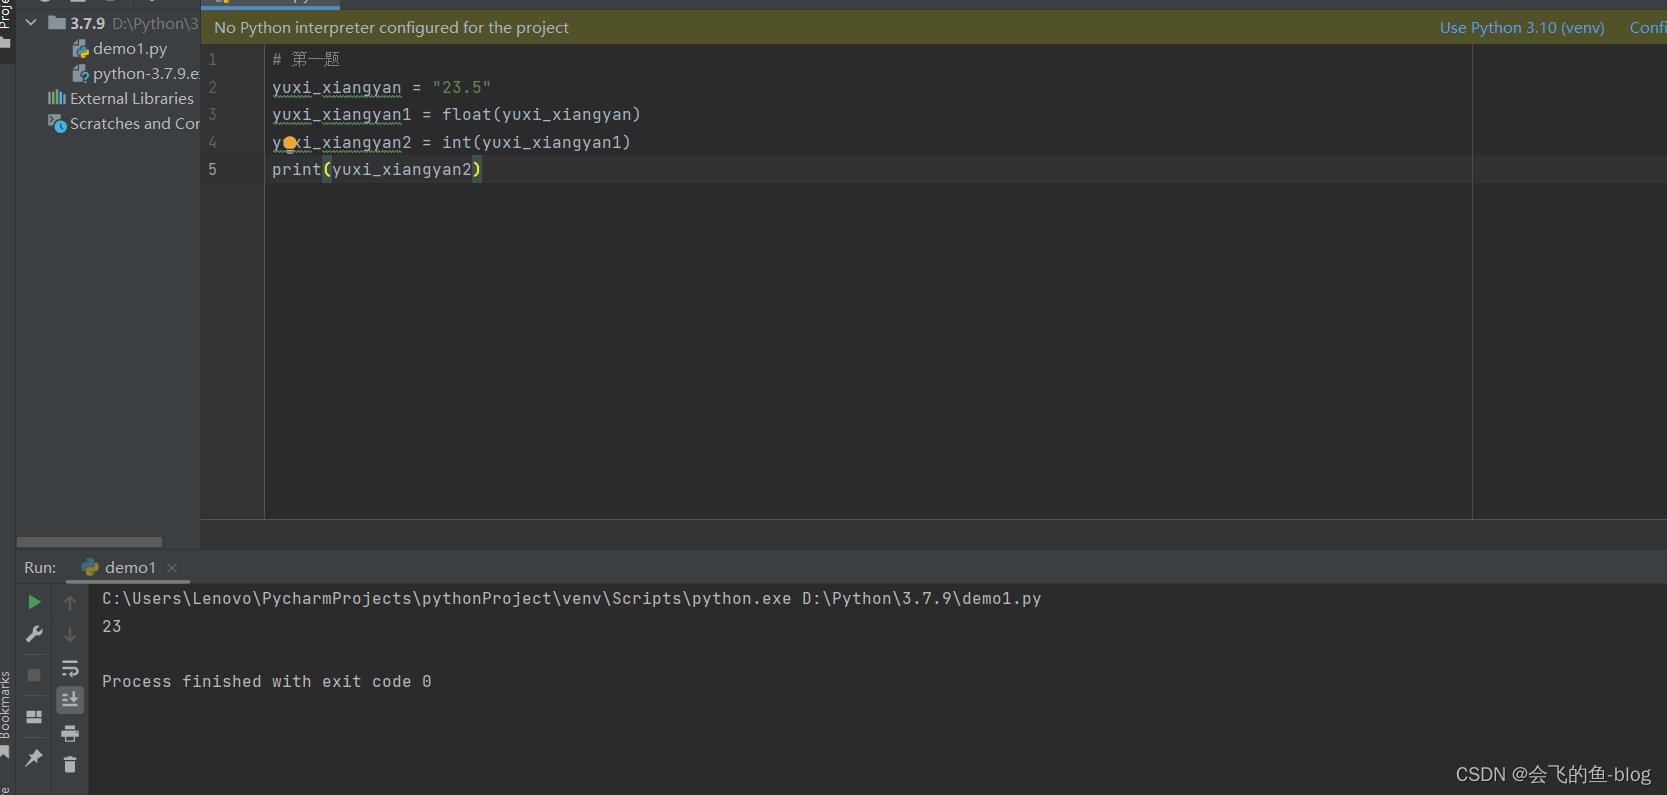Toggle the pin tab icon in Run panel
This screenshot has width=1667, height=795.
tap(34, 757)
